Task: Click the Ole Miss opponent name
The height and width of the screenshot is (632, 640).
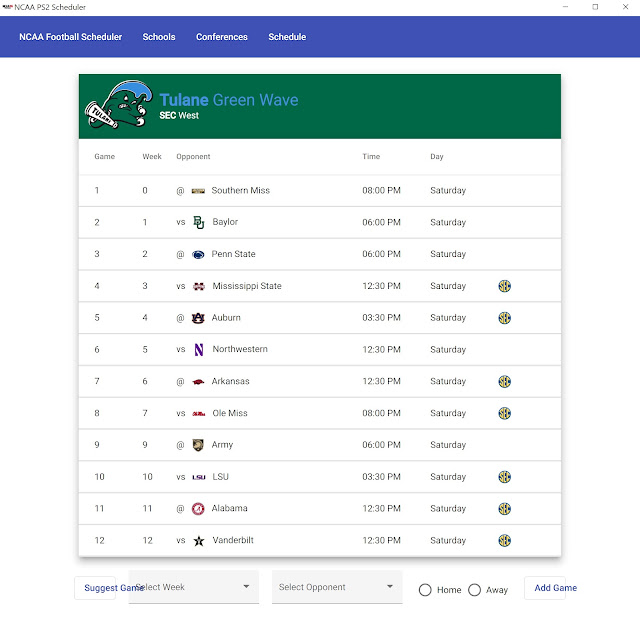Action: click(x=229, y=413)
